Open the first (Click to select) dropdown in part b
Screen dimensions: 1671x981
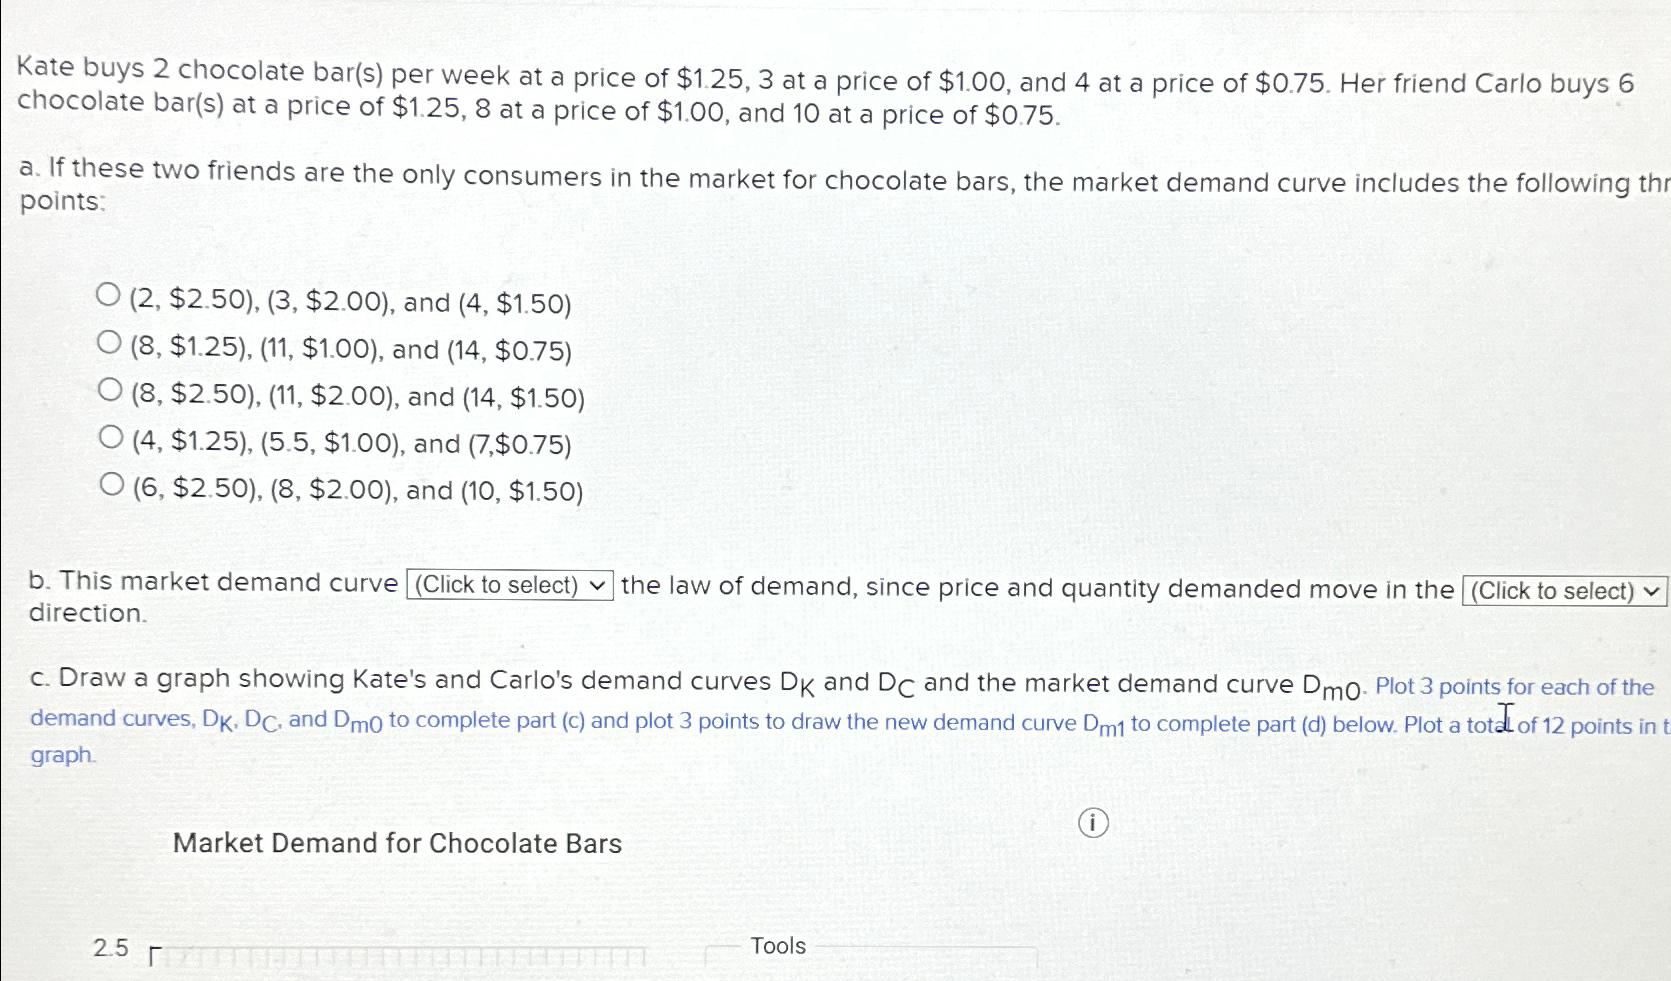click(x=506, y=585)
